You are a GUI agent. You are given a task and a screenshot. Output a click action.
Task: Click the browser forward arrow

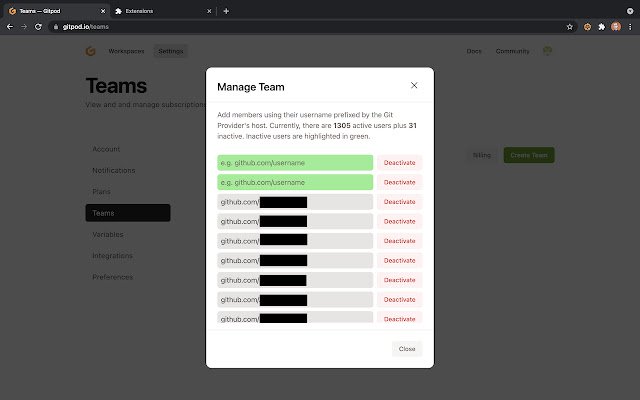point(24,27)
